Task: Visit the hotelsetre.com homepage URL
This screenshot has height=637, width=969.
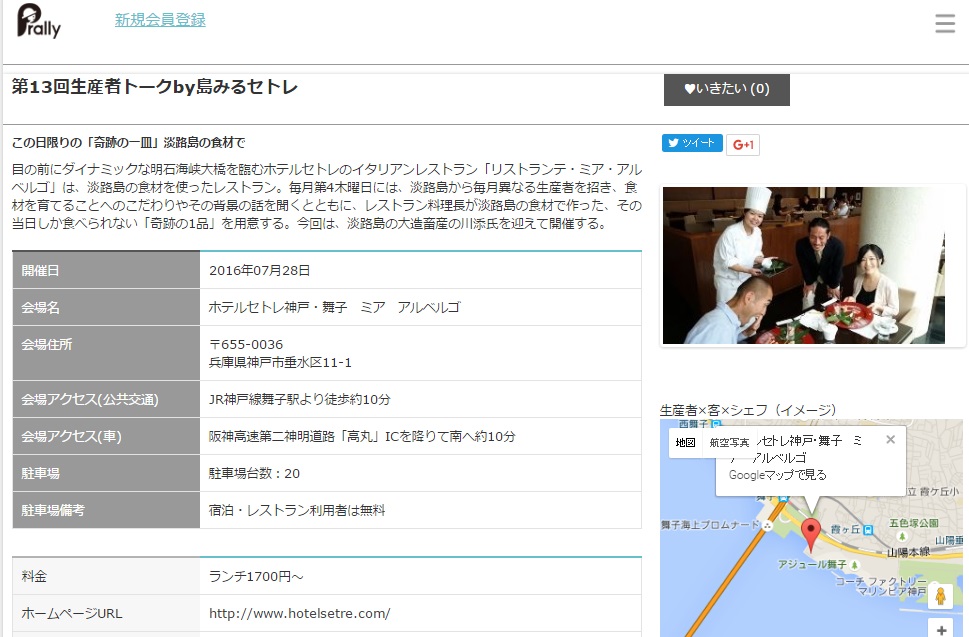Action: click(x=299, y=613)
